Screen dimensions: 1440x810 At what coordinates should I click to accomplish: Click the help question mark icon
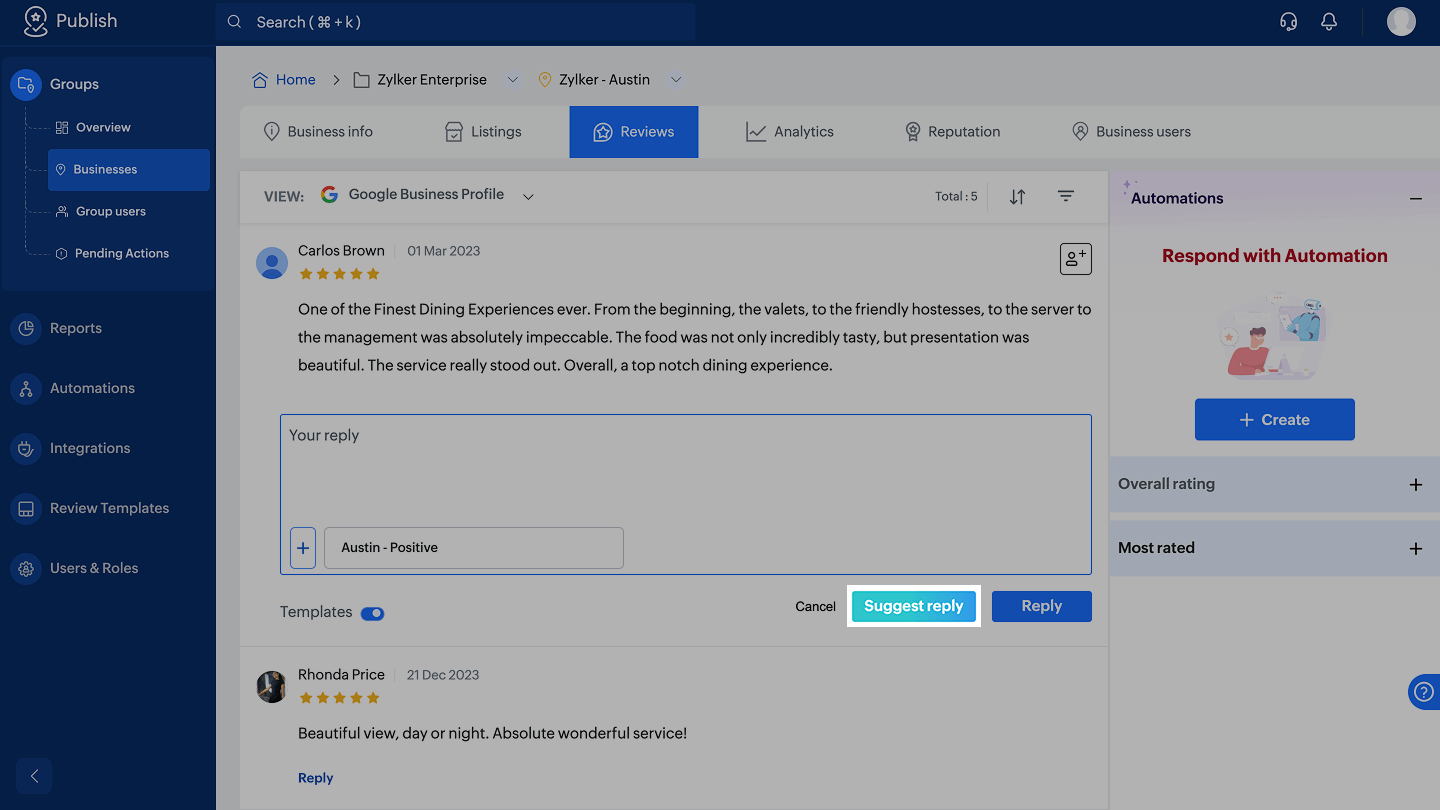coord(1424,692)
